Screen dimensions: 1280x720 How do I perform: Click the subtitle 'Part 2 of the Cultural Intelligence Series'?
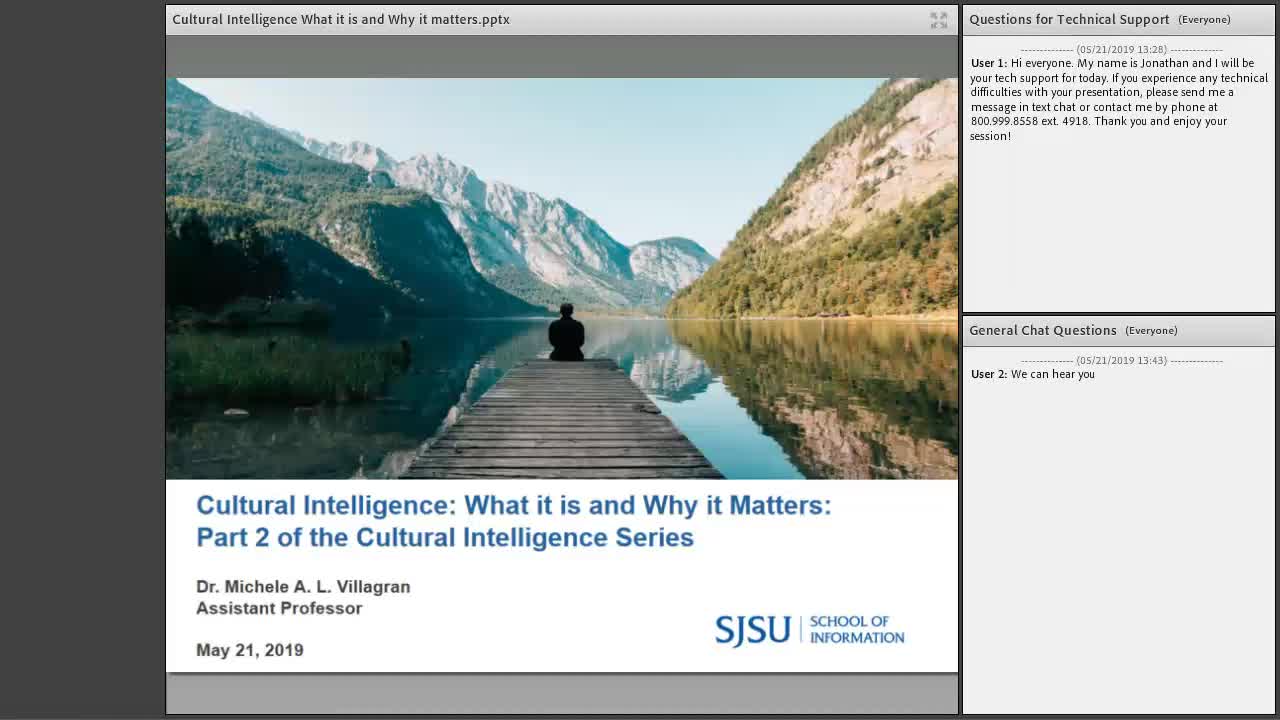(445, 537)
